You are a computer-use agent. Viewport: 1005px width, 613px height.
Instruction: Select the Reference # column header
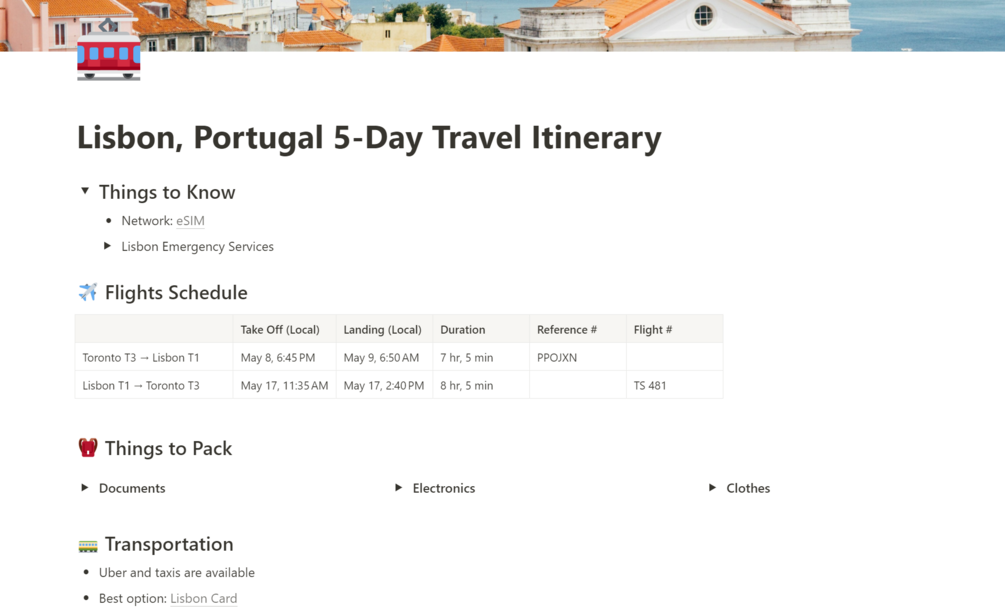tap(567, 329)
